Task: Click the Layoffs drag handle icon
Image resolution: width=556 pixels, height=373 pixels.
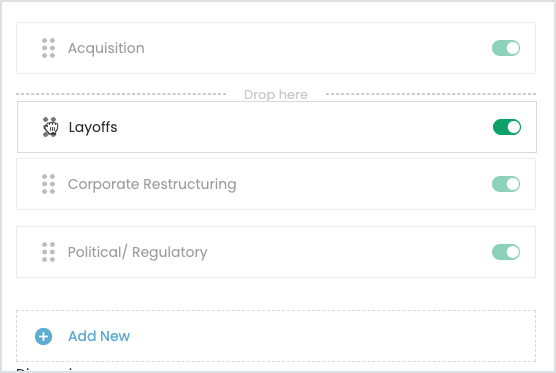Action: (x=50, y=127)
